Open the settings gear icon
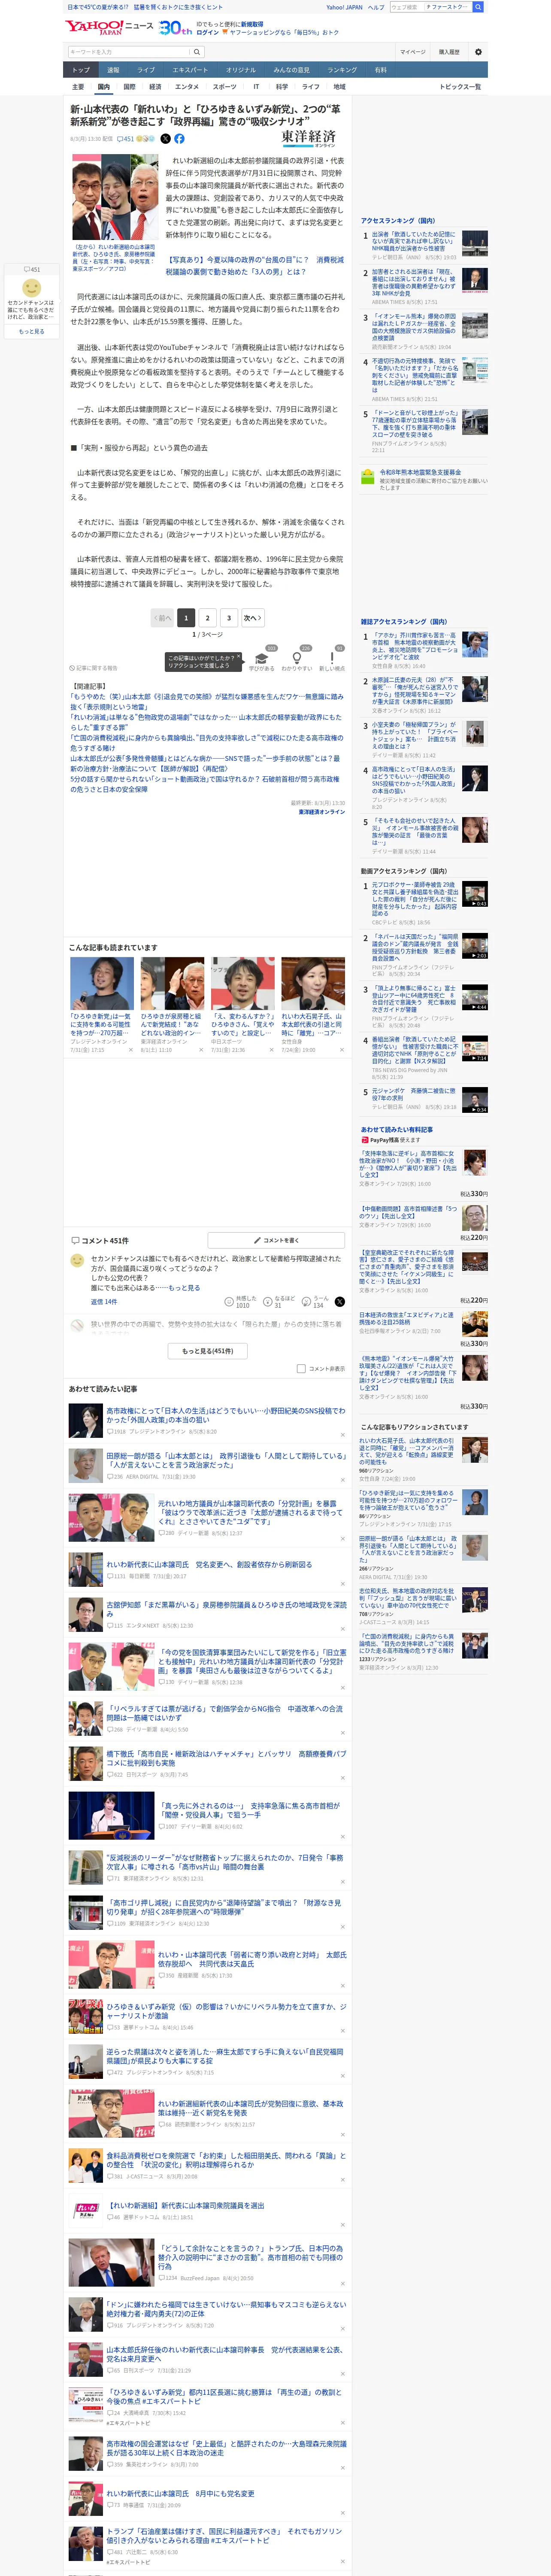Screen dimensions: 551x2576 pyautogui.click(x=478, y=52)
